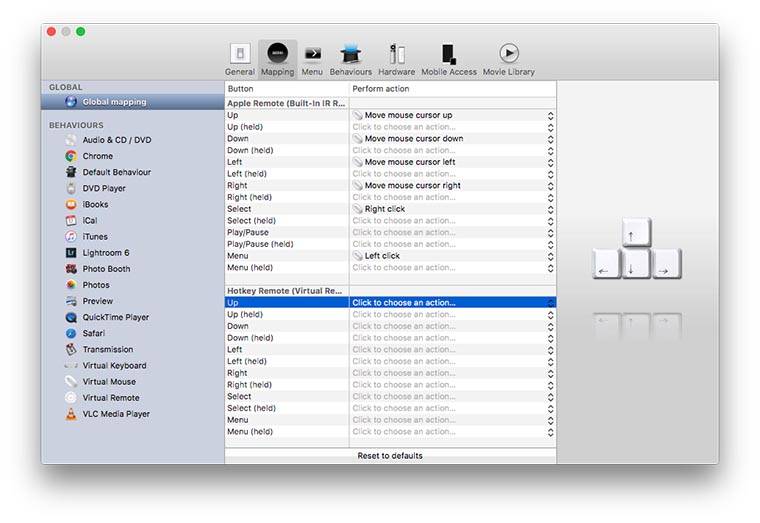Open stepper on highlighted Hotkey Remote Up row

pyautogui.click(x=551, y=303)
